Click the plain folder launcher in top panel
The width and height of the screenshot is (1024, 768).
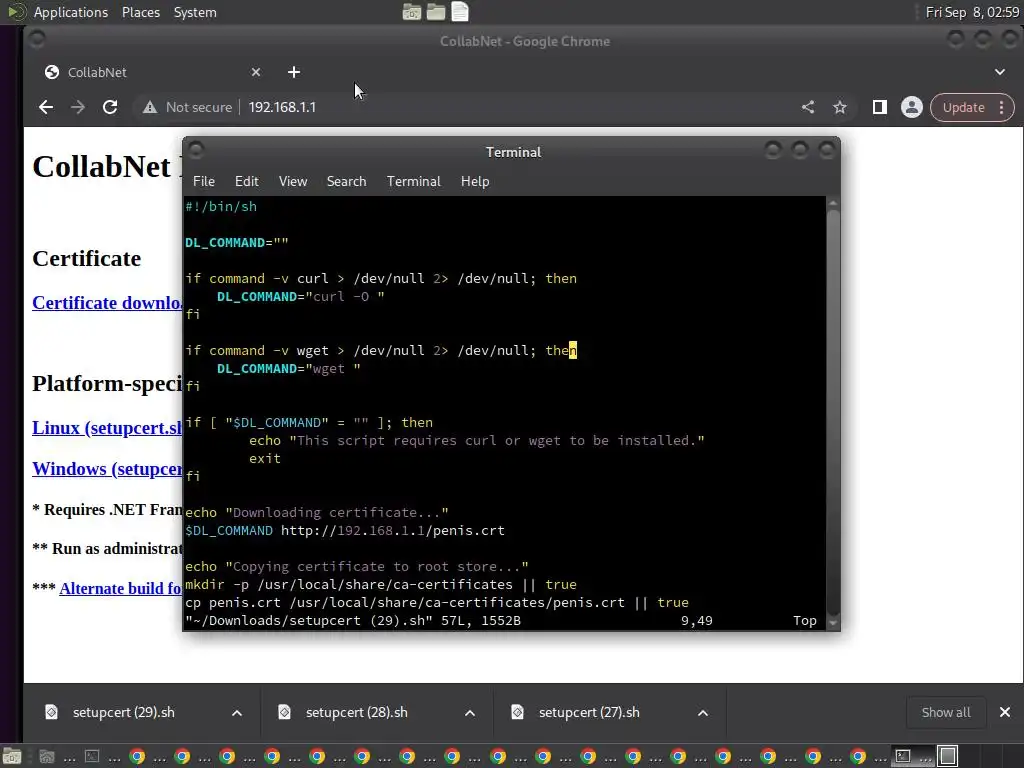(436, 12)
